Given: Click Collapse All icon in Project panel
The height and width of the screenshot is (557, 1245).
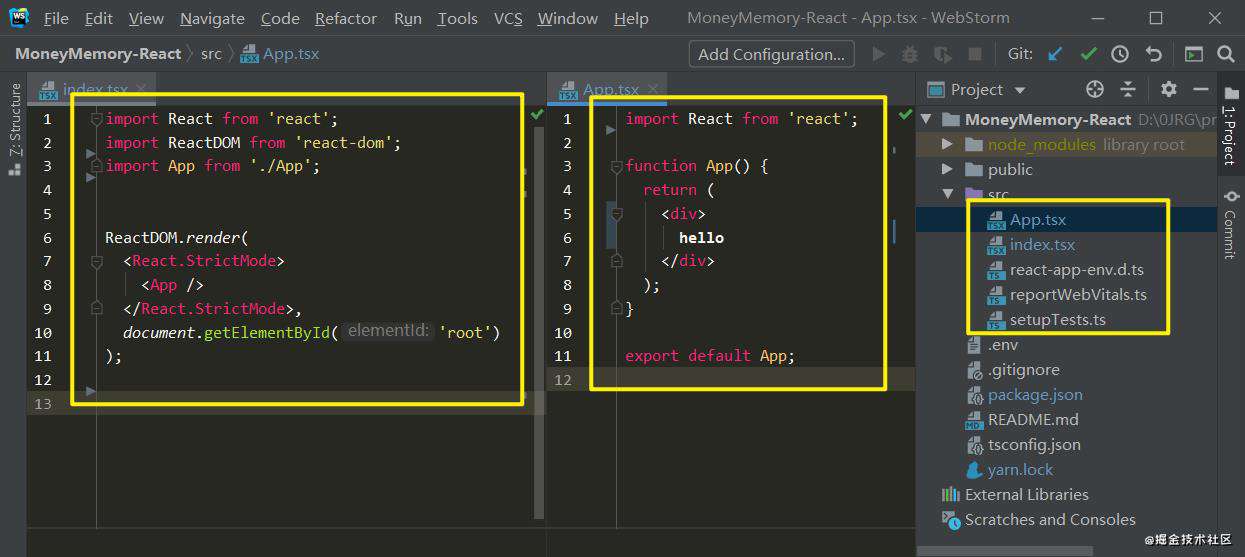Looking at the screenshot, I should (1128, 89).
